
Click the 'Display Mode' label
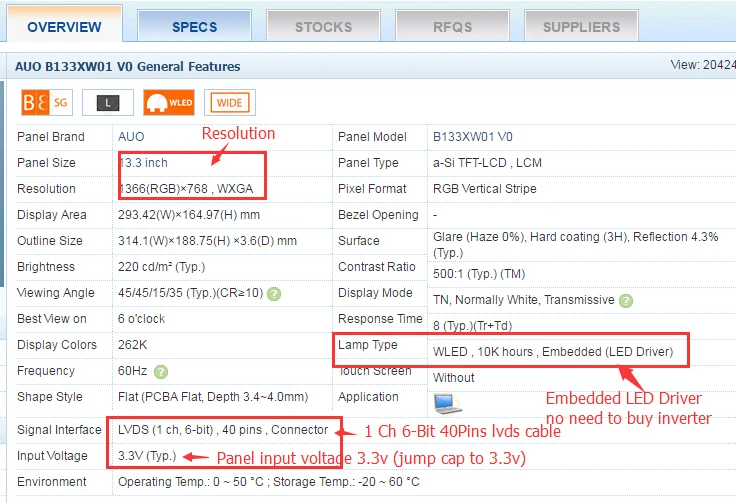coord(375,293)
